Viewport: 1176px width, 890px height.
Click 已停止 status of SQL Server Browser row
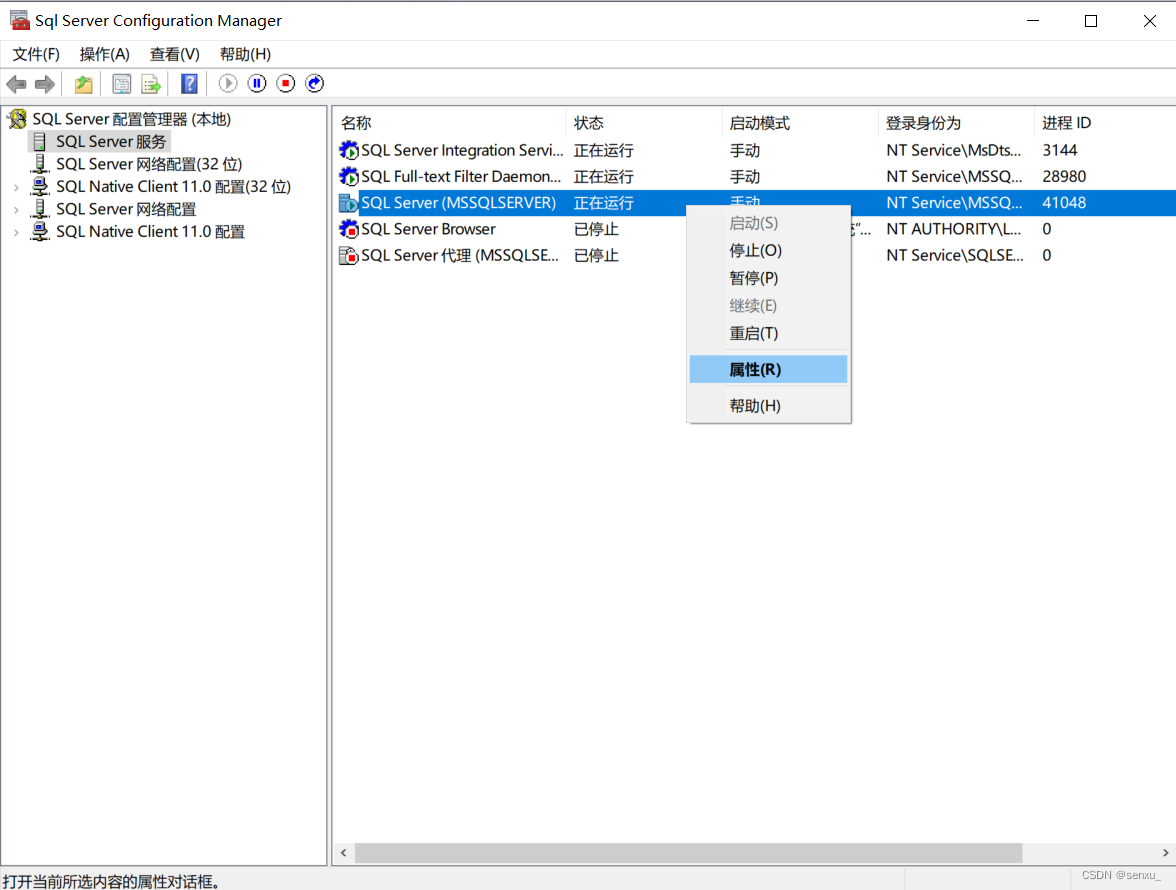(596, 229)
